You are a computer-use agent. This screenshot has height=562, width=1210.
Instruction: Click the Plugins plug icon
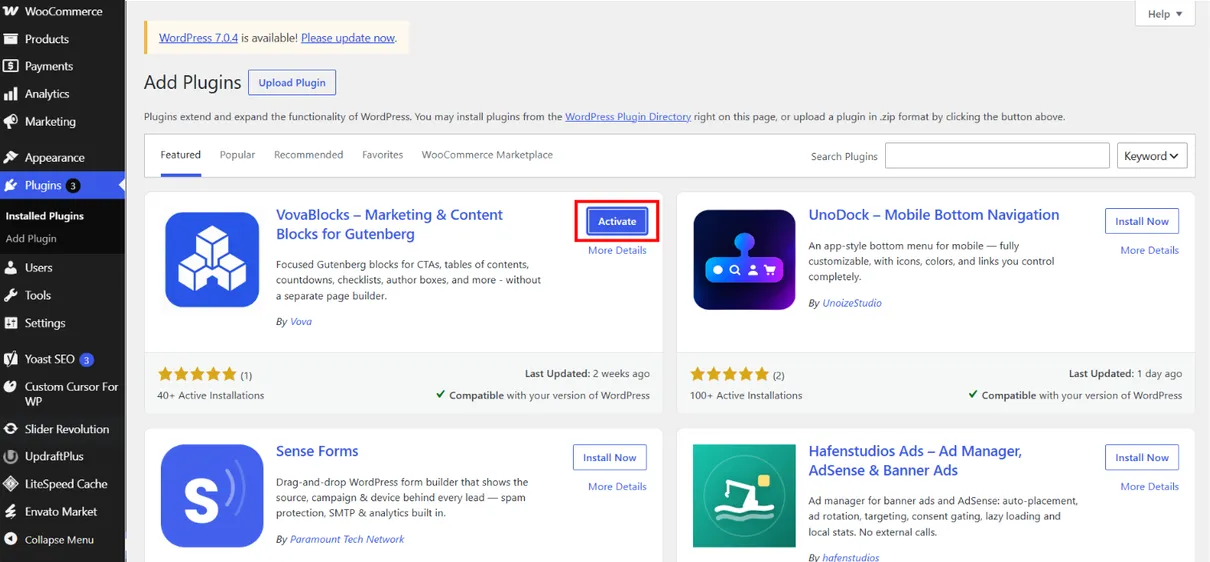coord(10,185)
